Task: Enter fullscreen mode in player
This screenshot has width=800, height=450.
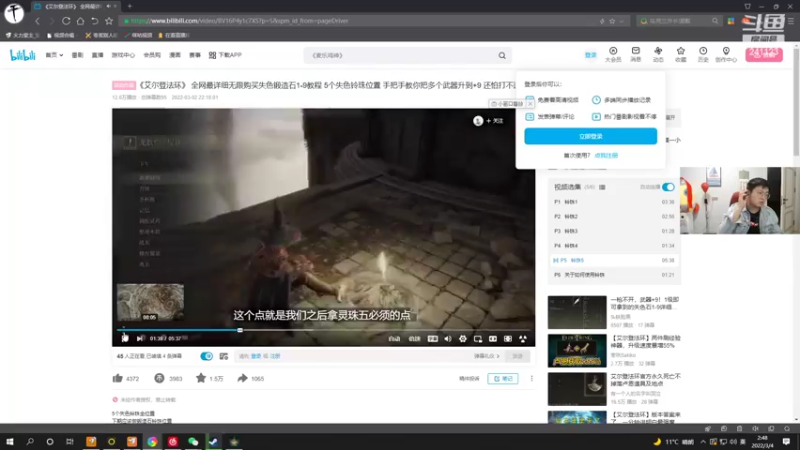Action: [523, 339]
